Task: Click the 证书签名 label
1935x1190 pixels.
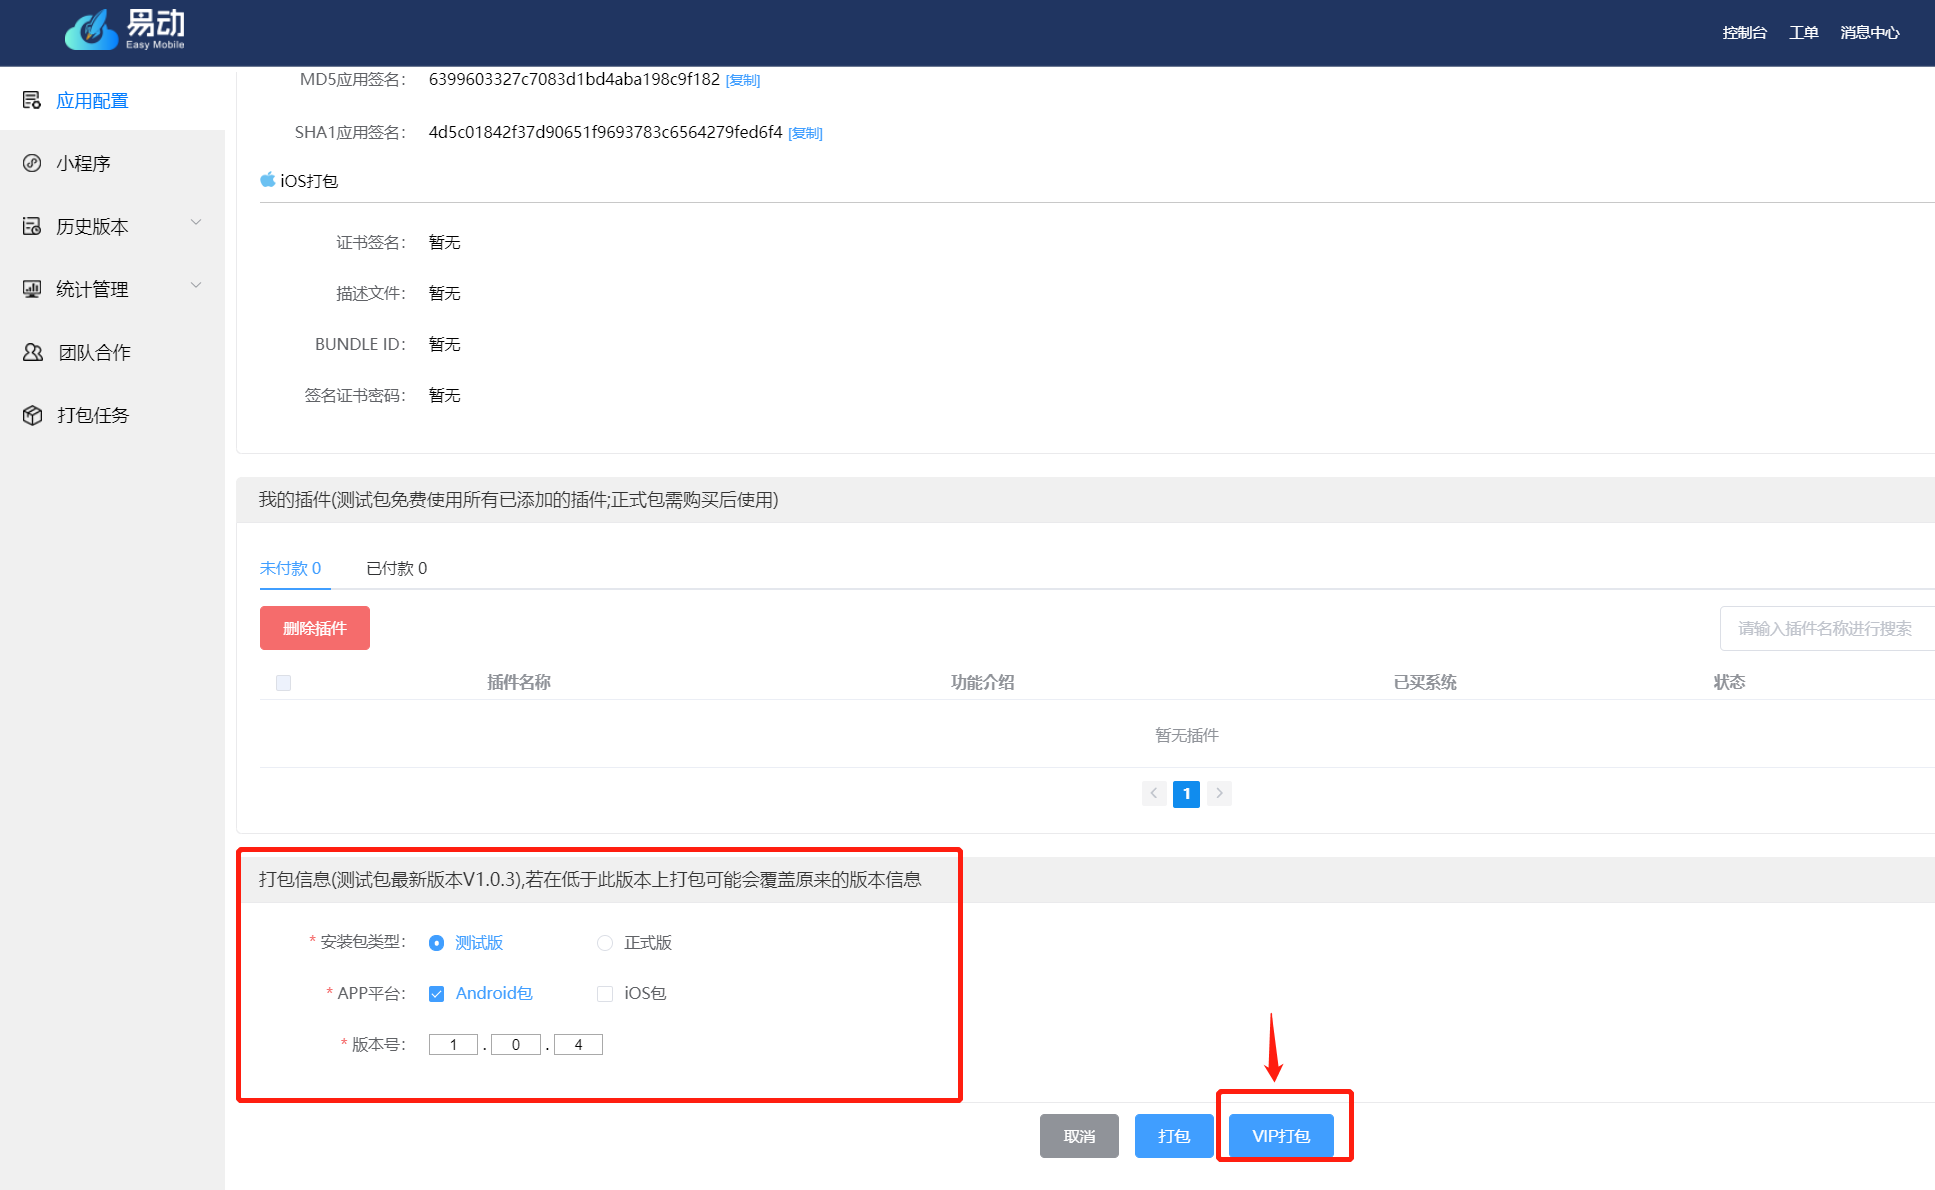Action: click(x=371, y=242)
